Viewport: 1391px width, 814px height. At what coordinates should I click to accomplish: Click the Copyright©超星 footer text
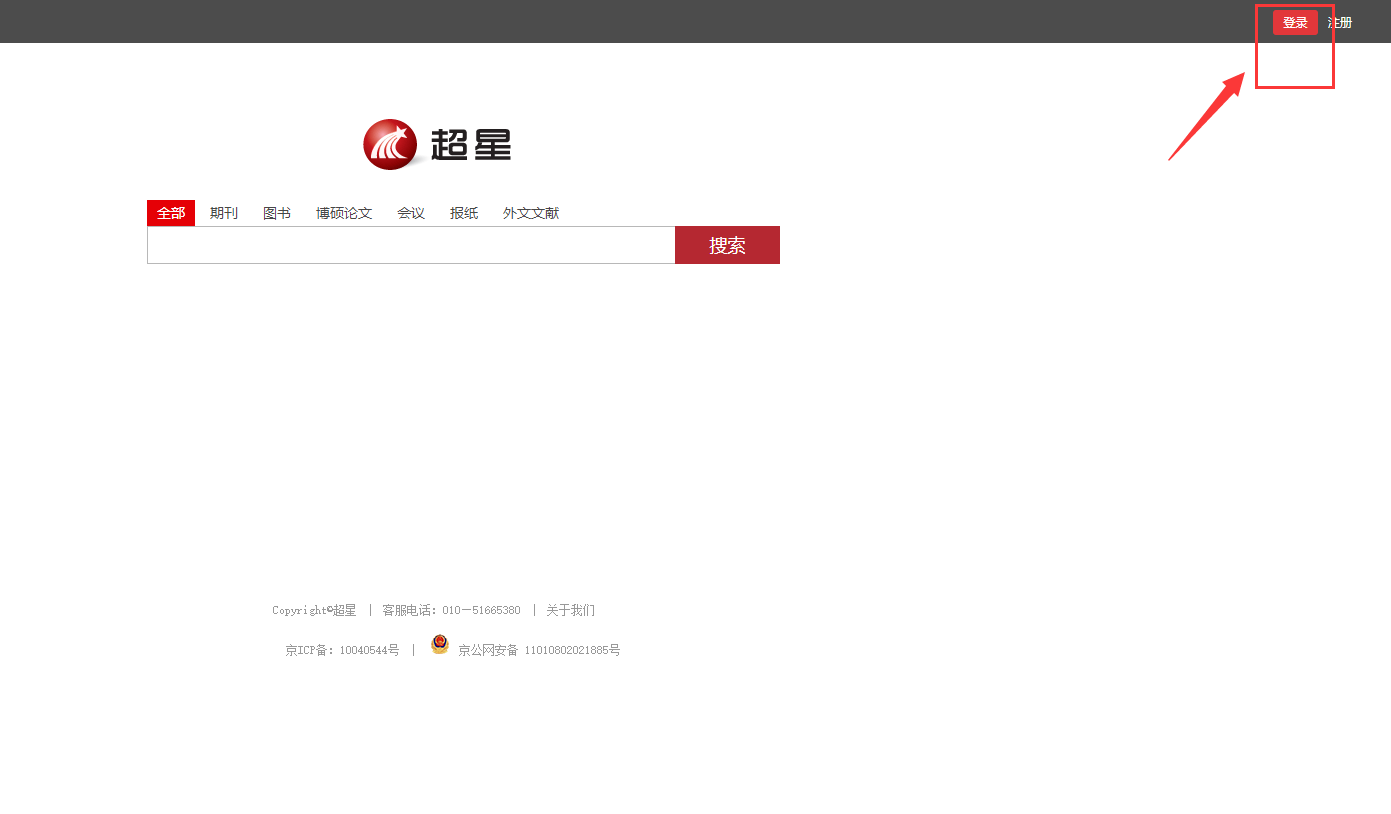click(x=314, y=610)
